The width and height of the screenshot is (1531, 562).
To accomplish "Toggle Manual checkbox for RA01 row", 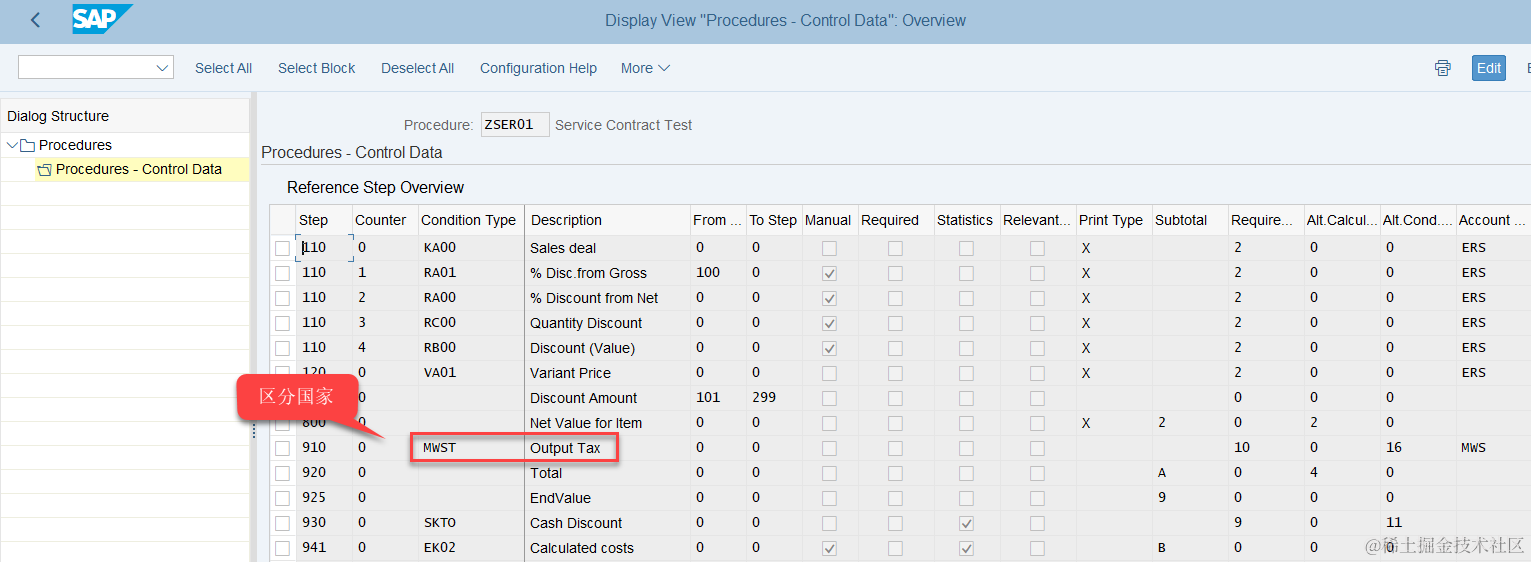I will coord(829,273).
